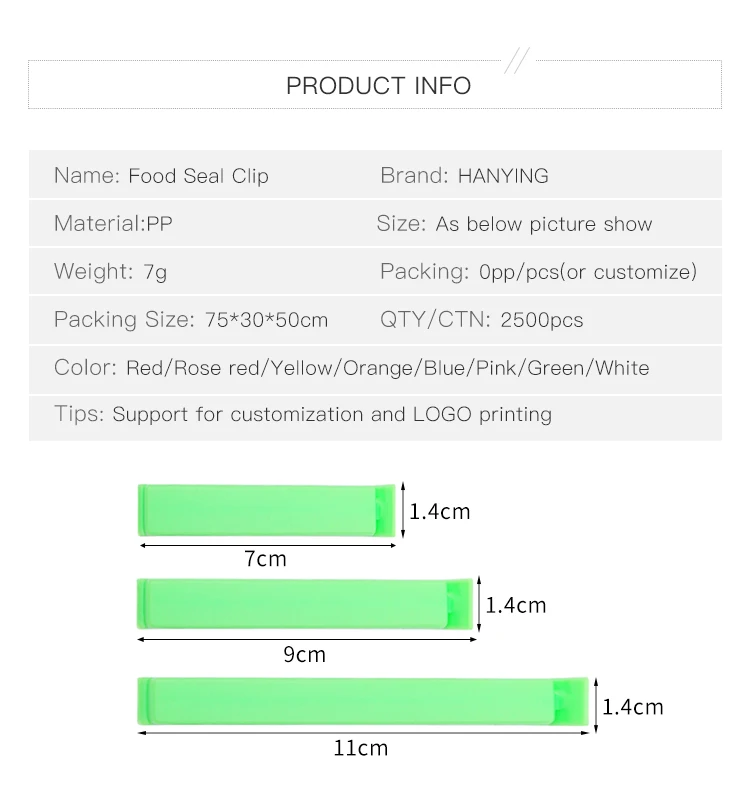
Task: Click the QTY/CTN: 2500pcs entry
Action: (481, 320)
